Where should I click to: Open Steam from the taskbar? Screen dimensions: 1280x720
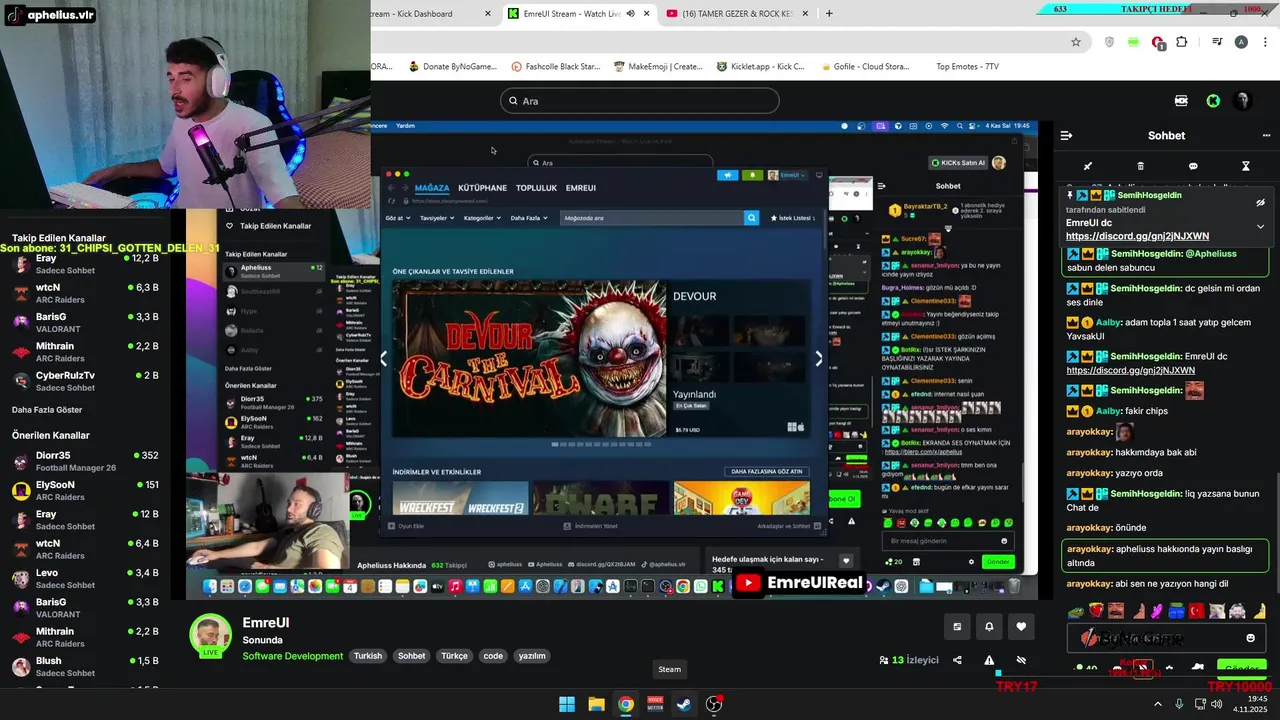(x=684, y=704)
